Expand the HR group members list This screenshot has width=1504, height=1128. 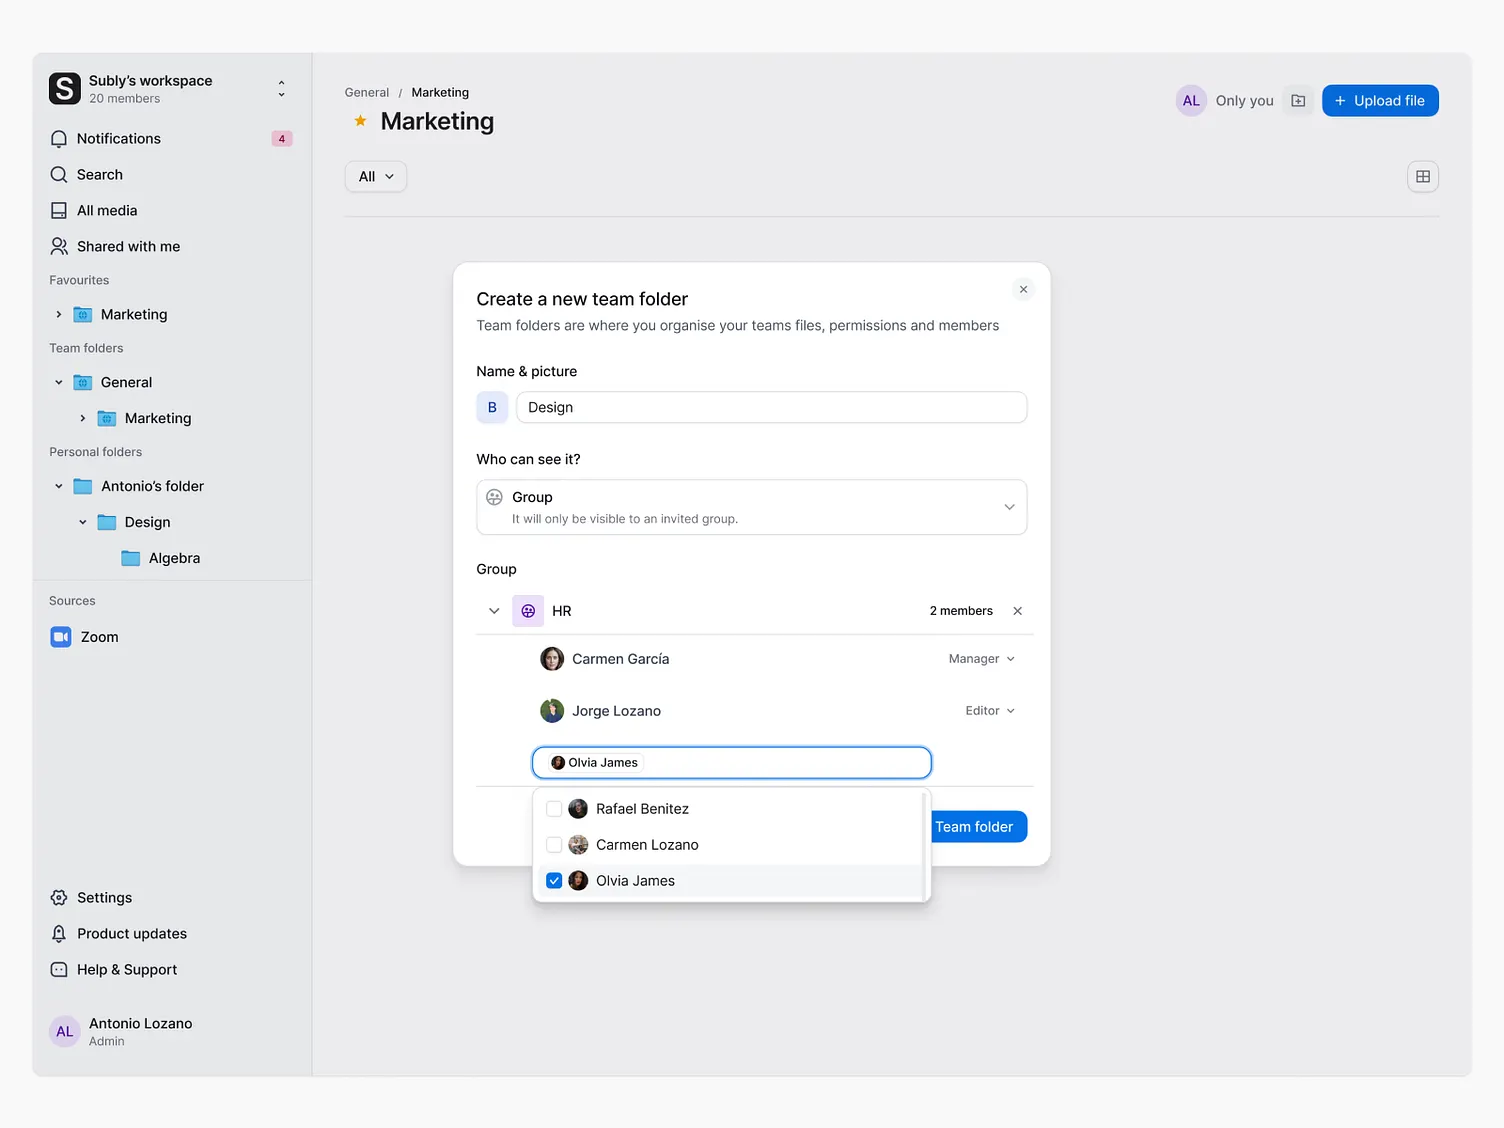click(x=493, y=610)
